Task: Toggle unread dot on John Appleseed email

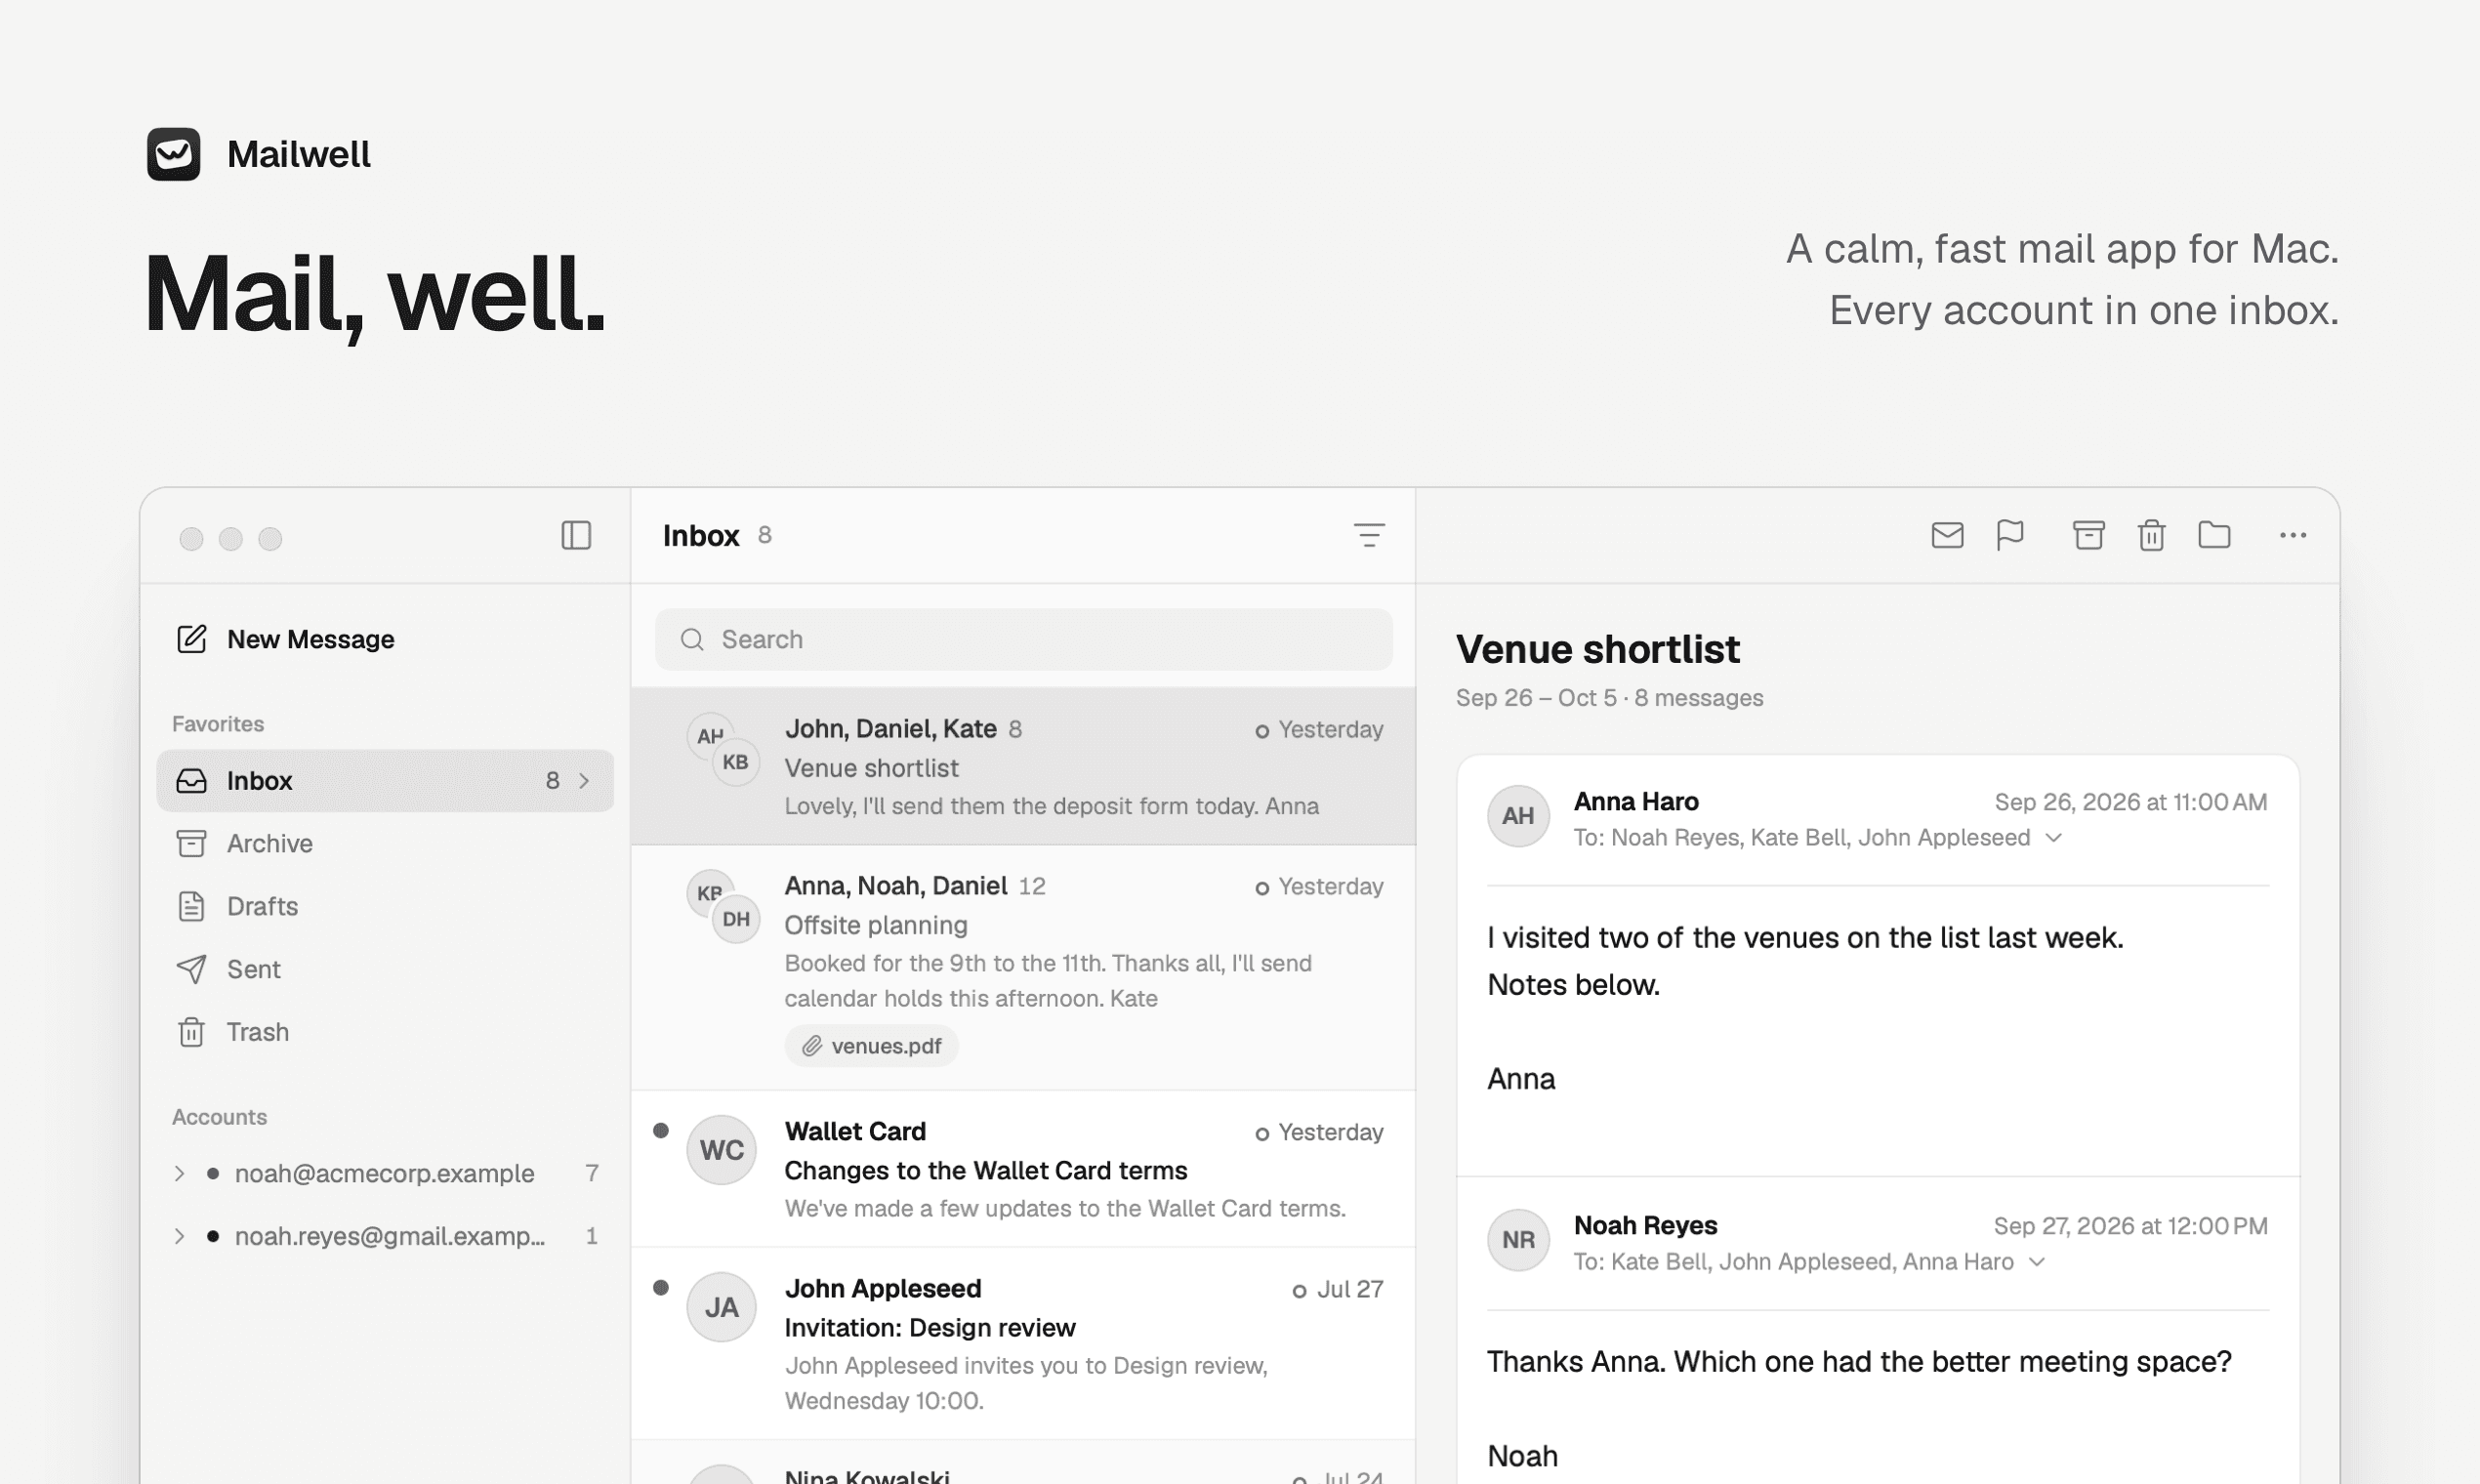Action: pyautogui.click(x=661, y=1287)
